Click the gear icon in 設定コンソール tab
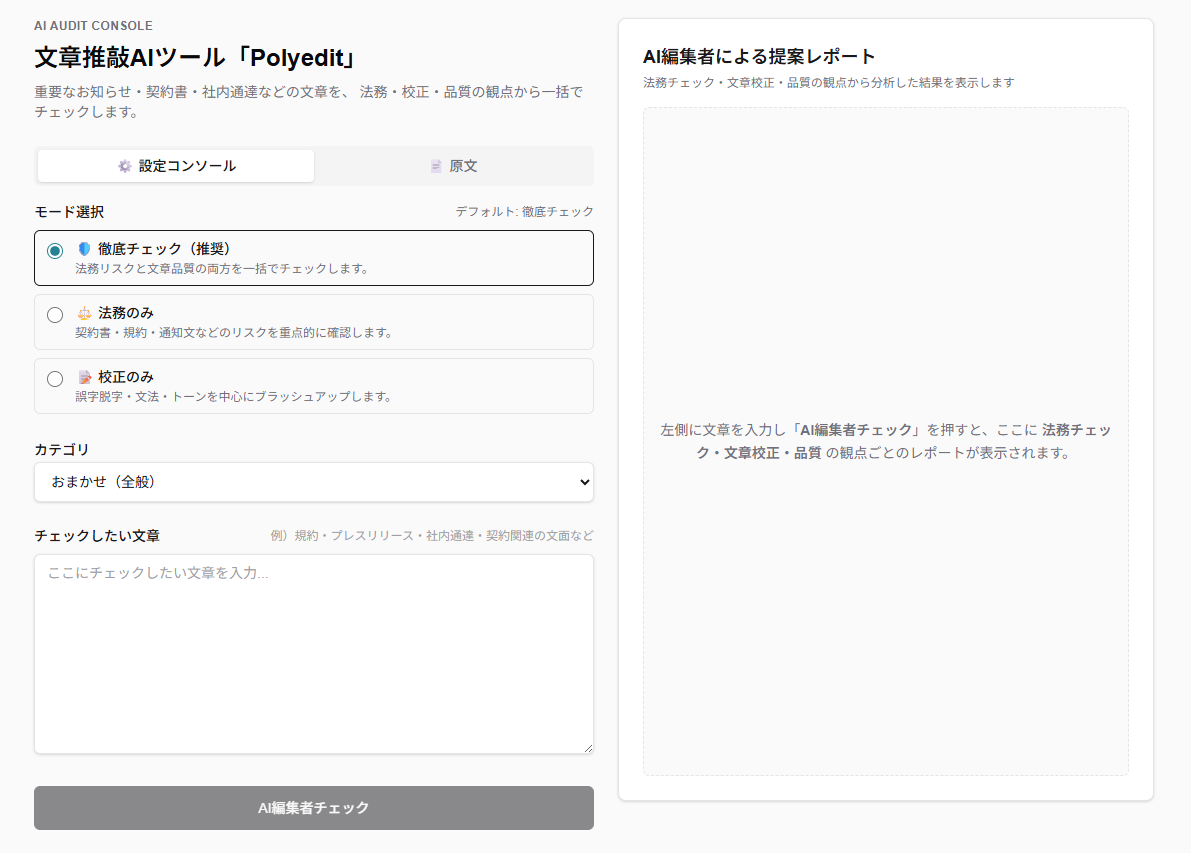Image resolution: width=1191 pixels, height=853 pixels. pos(125,166)
